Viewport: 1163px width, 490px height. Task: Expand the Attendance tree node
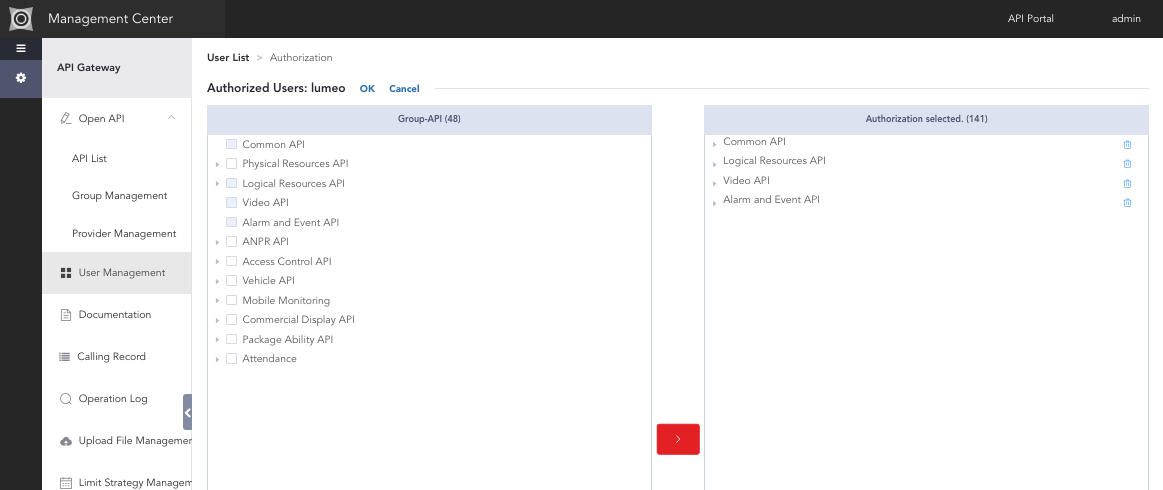coord(217,360)
